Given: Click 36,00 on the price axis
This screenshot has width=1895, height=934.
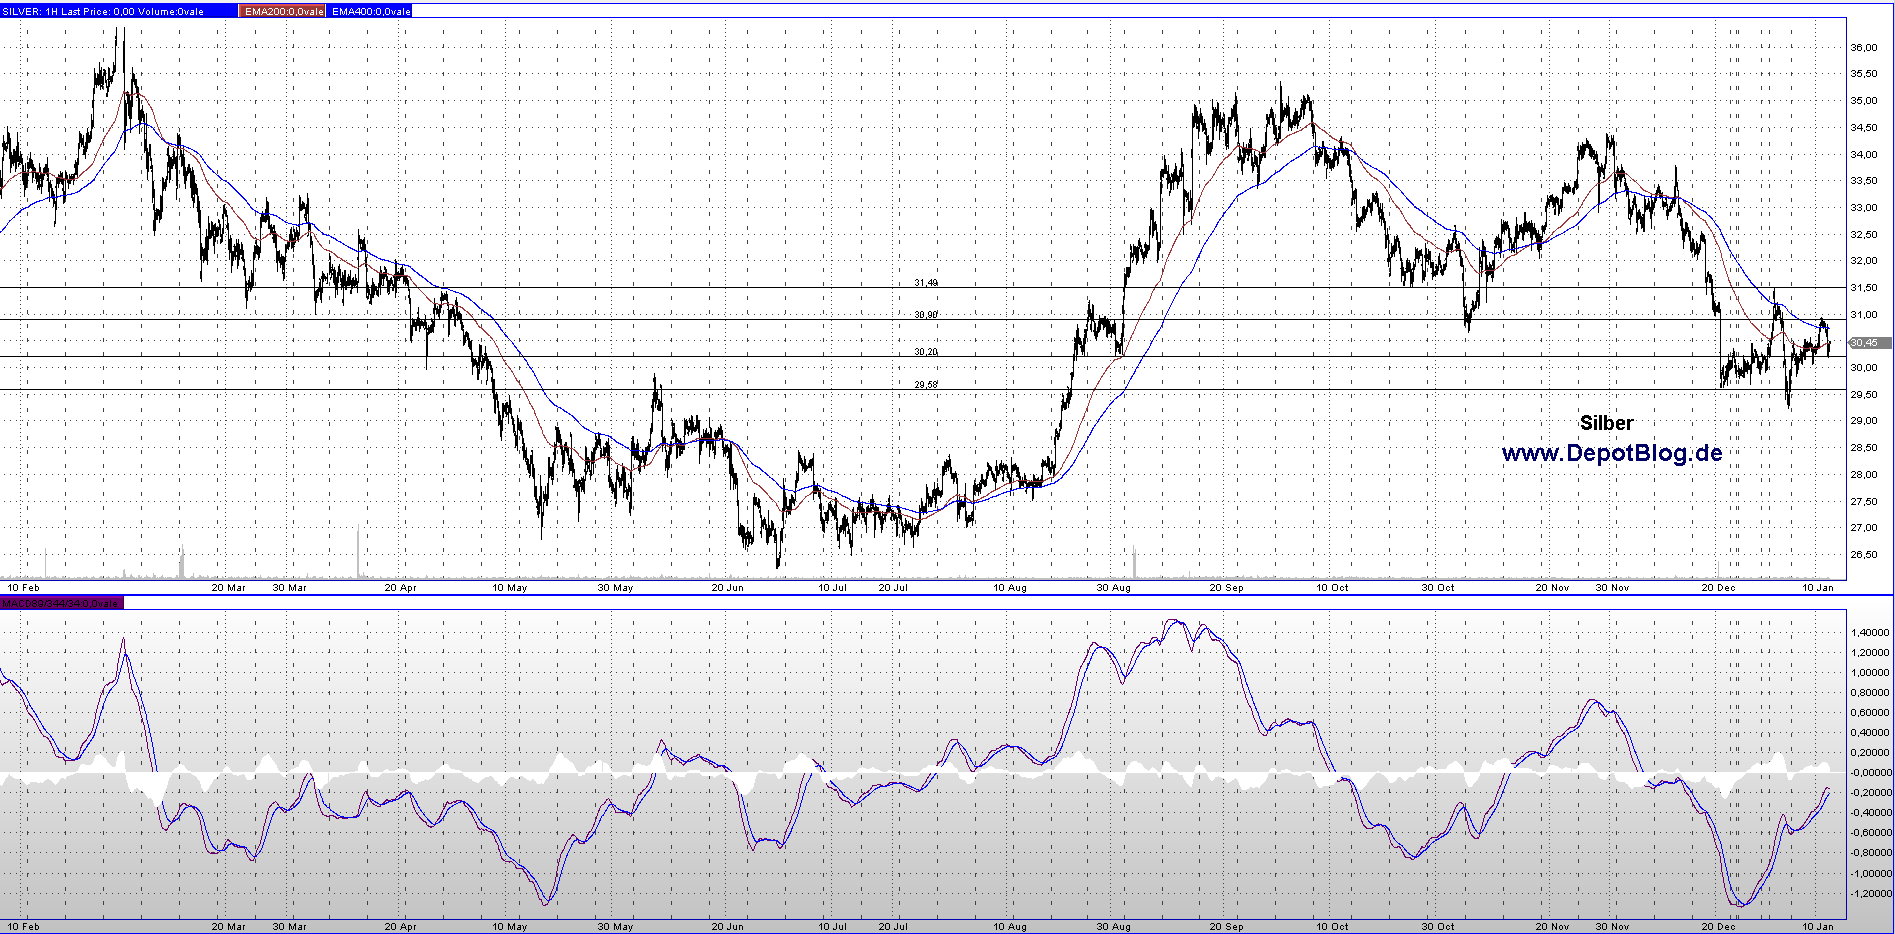Looking at the screenshot, I should [x=1863, y=48].
